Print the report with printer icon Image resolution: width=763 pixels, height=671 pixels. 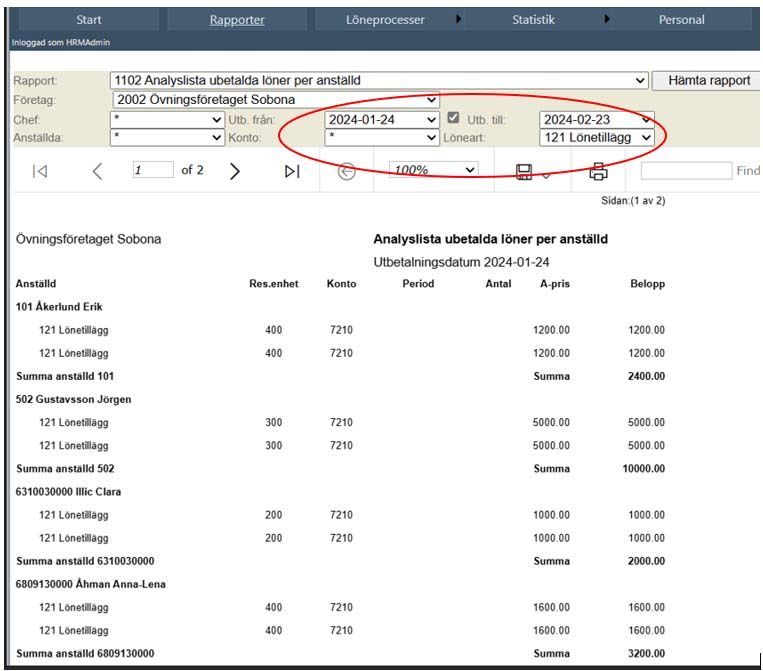[x=598, y=172]
